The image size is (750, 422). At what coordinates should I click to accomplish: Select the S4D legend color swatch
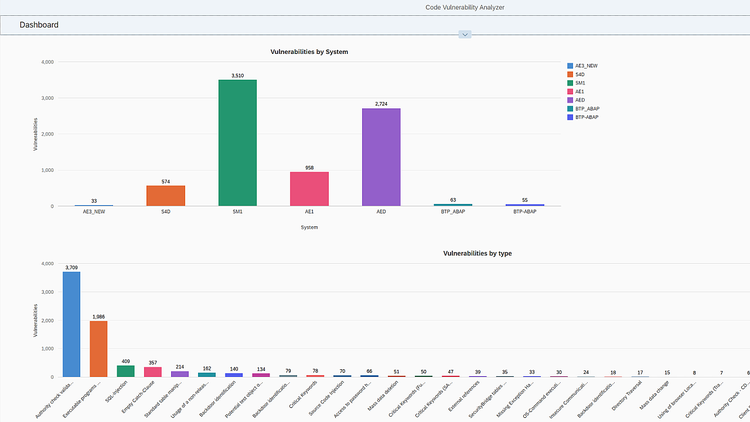(570, 75)
